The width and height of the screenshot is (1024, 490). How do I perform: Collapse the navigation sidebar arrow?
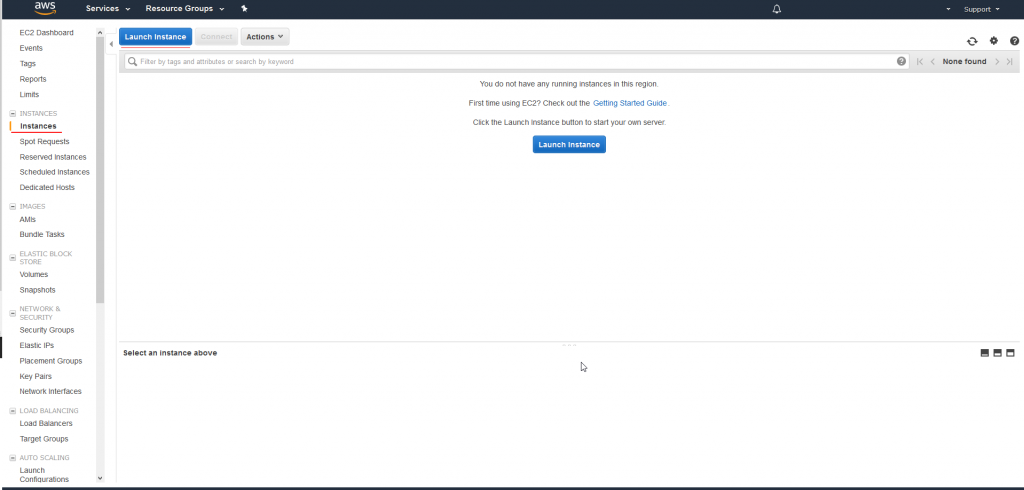(x=111, y=44)
